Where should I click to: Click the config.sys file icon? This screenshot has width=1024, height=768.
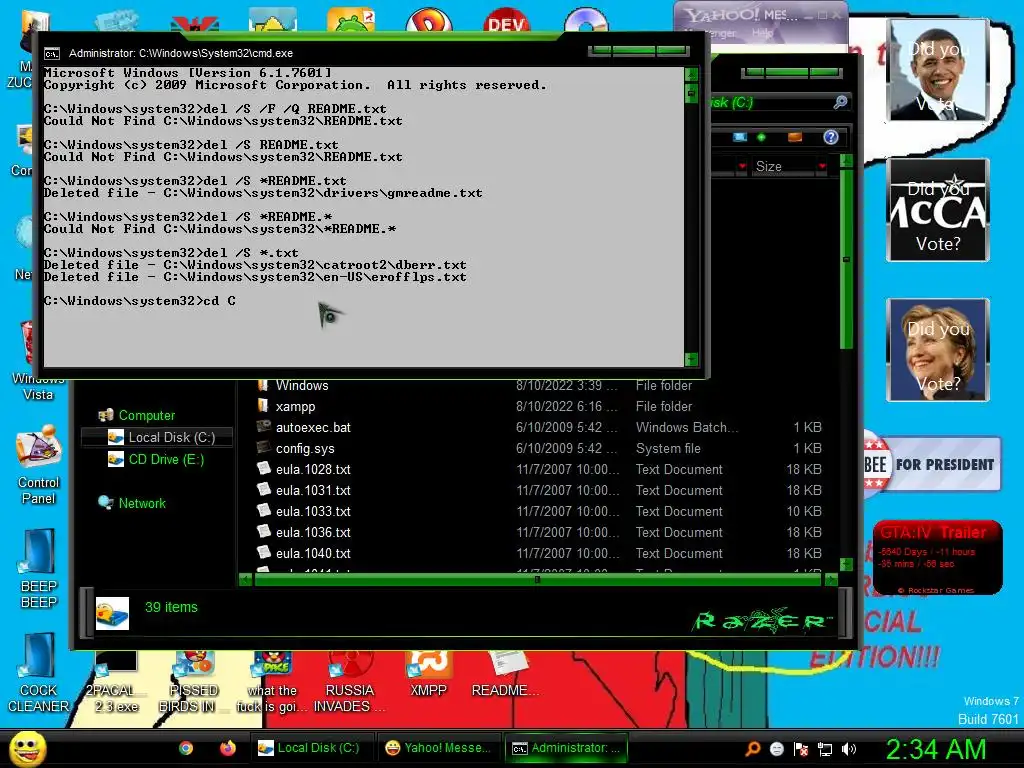[264, 448]
